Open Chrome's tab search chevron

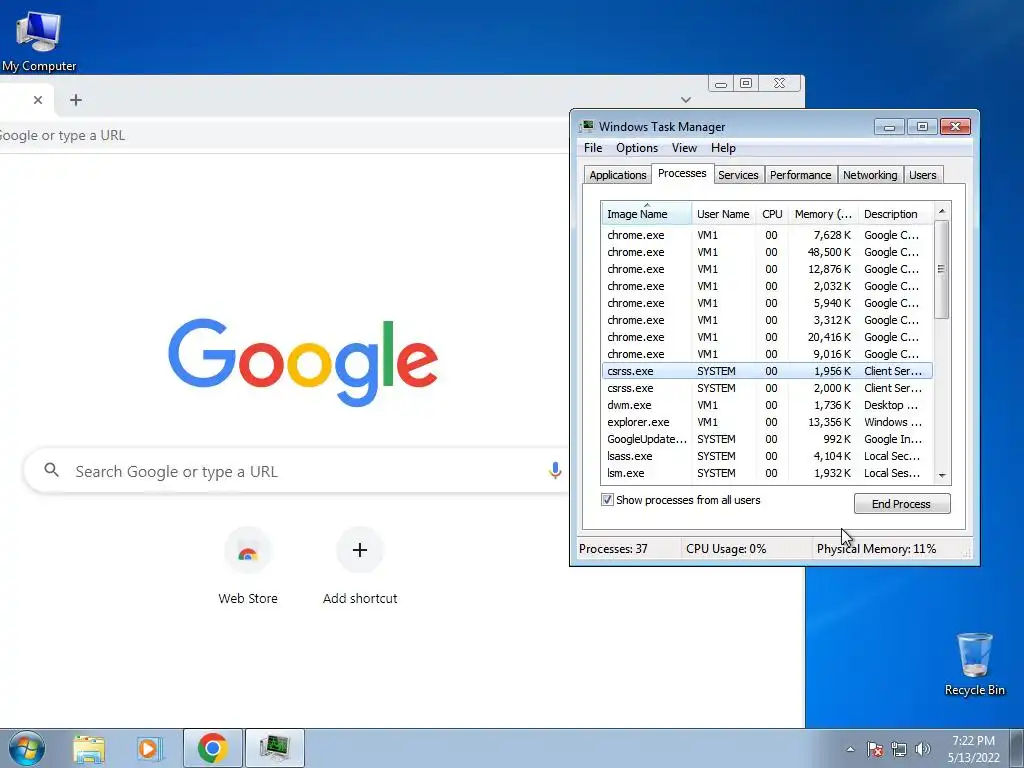point(686,100)
